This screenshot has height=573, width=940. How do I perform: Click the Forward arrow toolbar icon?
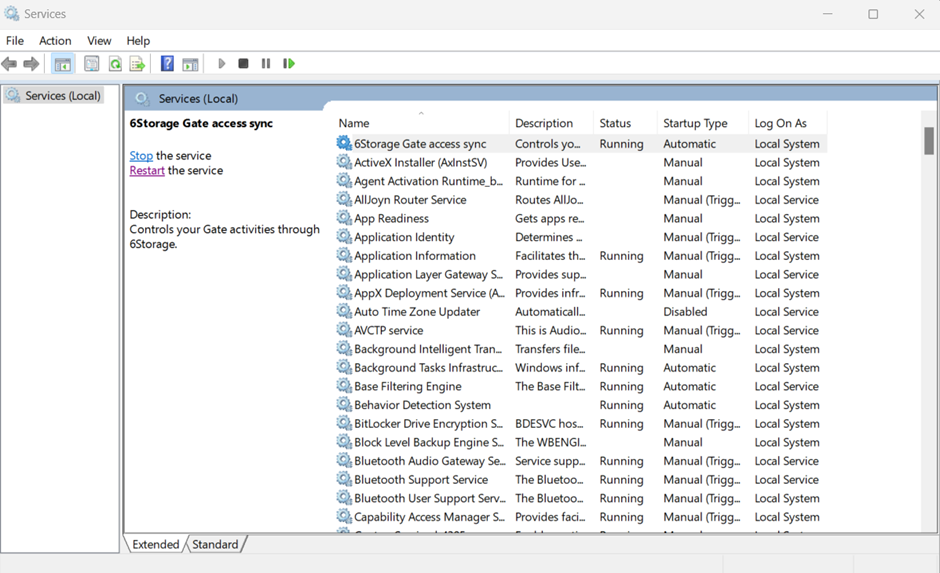click(31, 64)
